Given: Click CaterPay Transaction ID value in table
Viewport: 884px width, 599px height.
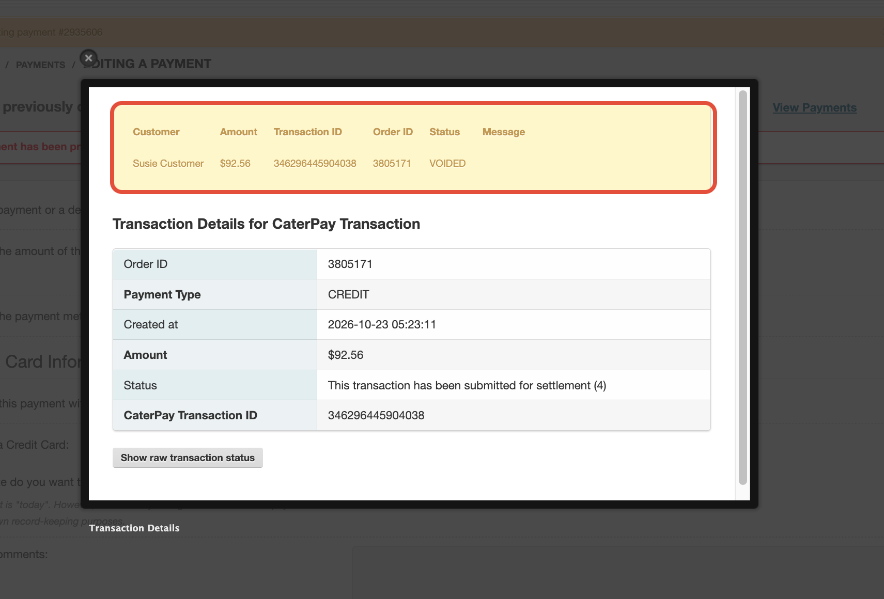Looking at the screenshot, I should click(376, 415).
